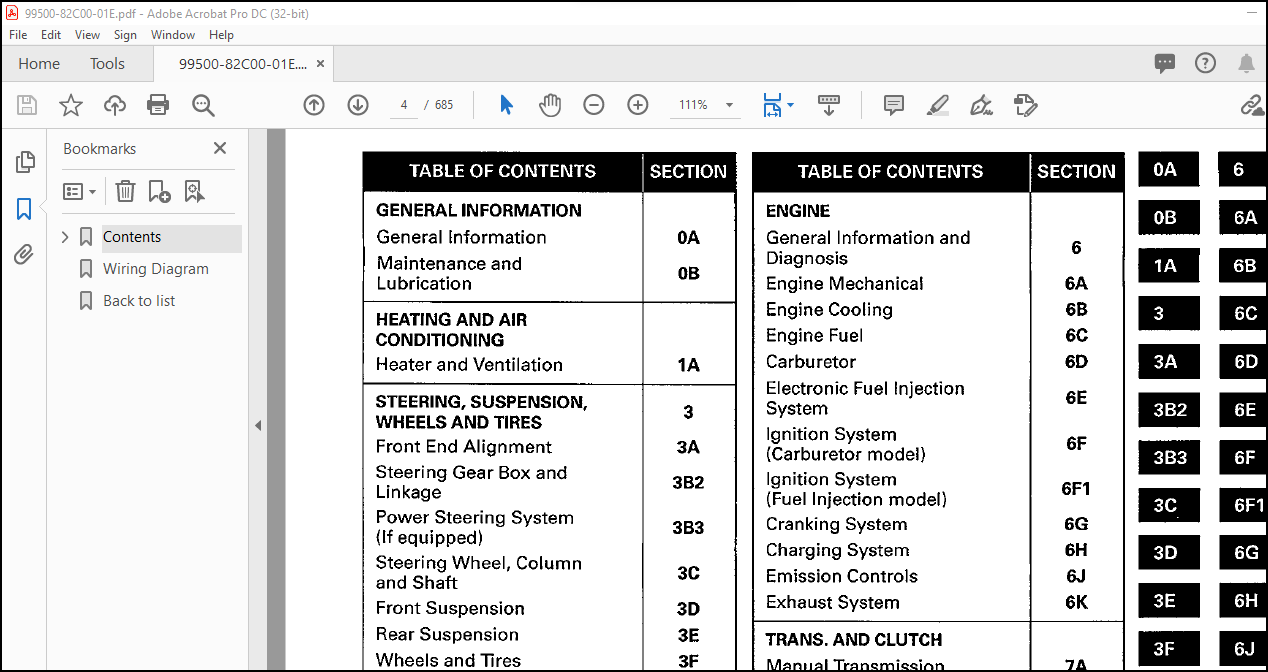Screen dimensions: 1268x672
Task: Toggle the attachments paperclip panel
Action: click(25, 255)
